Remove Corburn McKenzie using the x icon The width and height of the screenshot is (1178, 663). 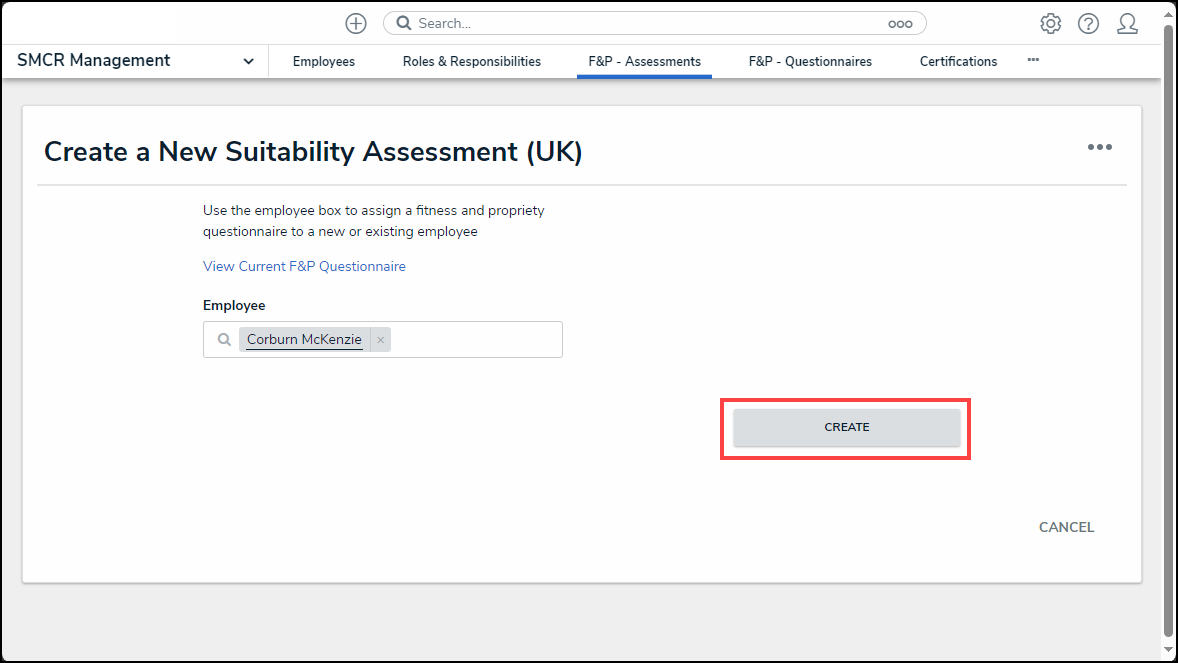(380, 340)
